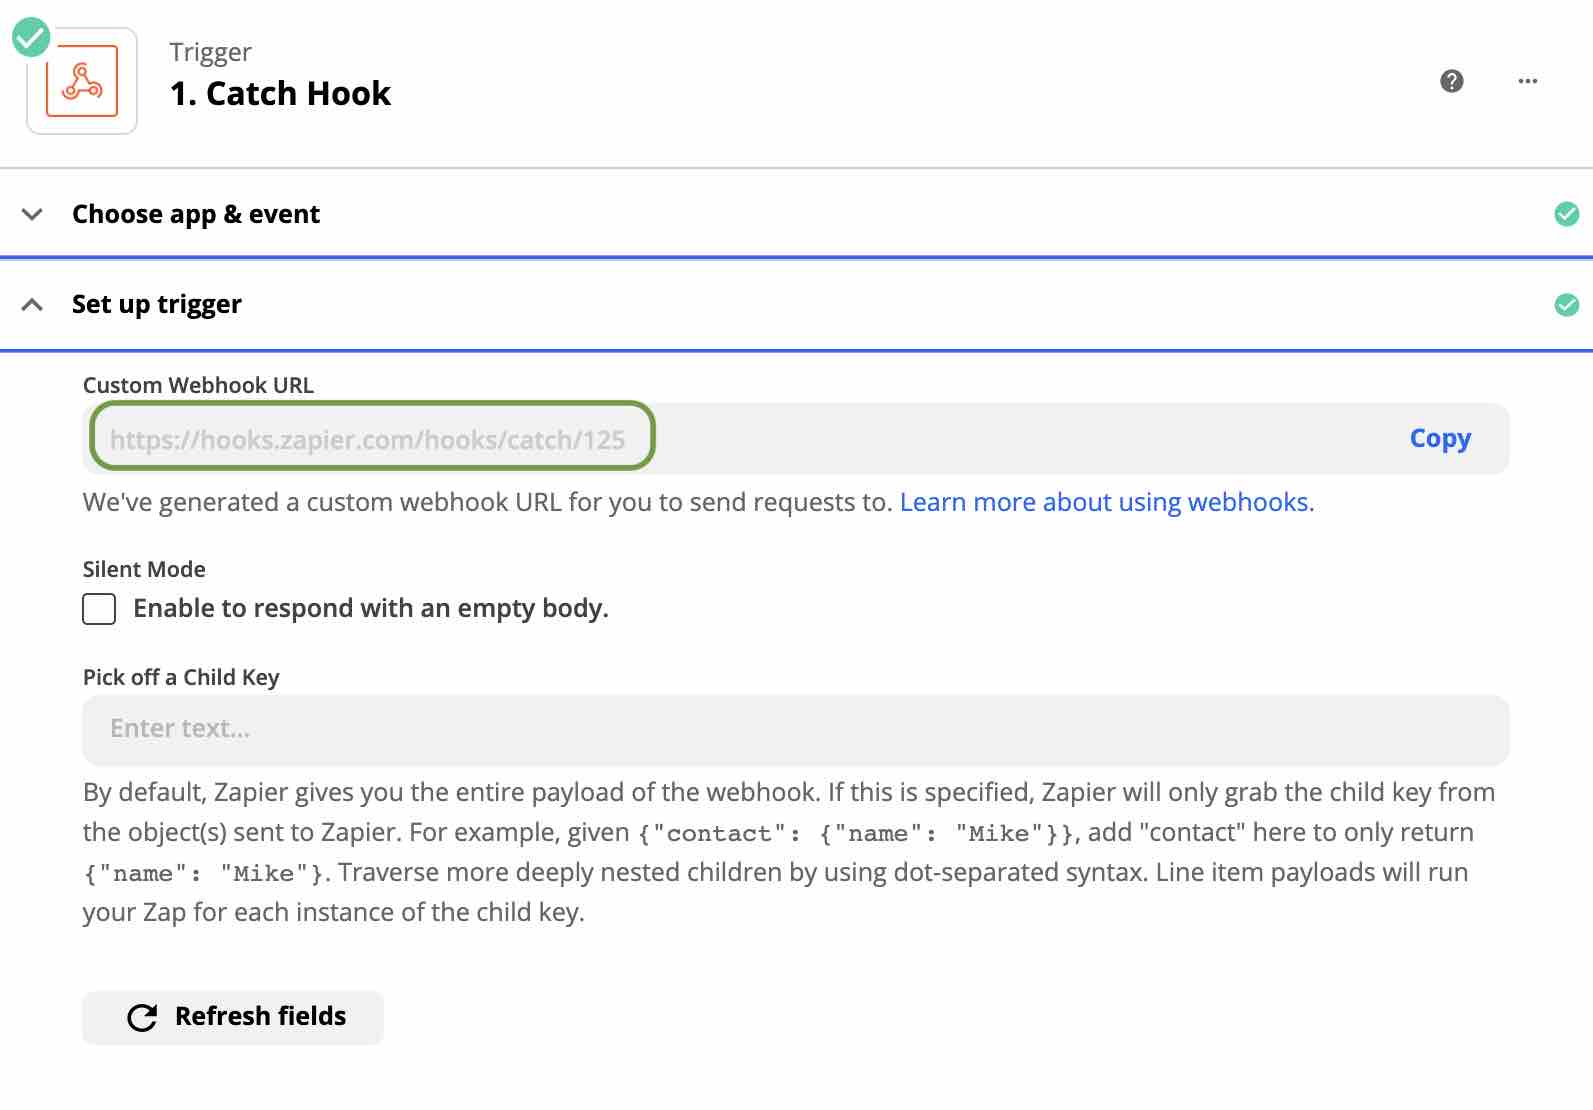Click the Webhooks app icon
The image size is (1593, 1110).
coord(82,81)
